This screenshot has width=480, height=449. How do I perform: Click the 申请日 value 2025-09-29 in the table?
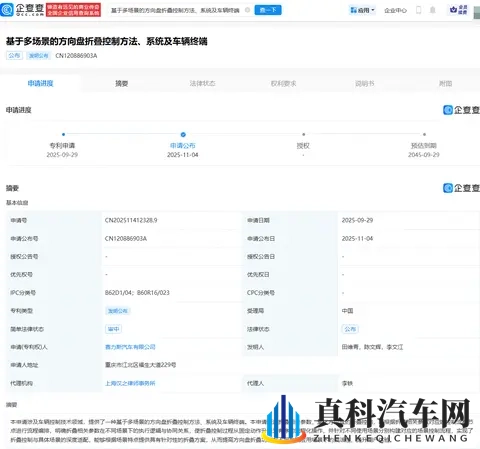pos(357,220)
